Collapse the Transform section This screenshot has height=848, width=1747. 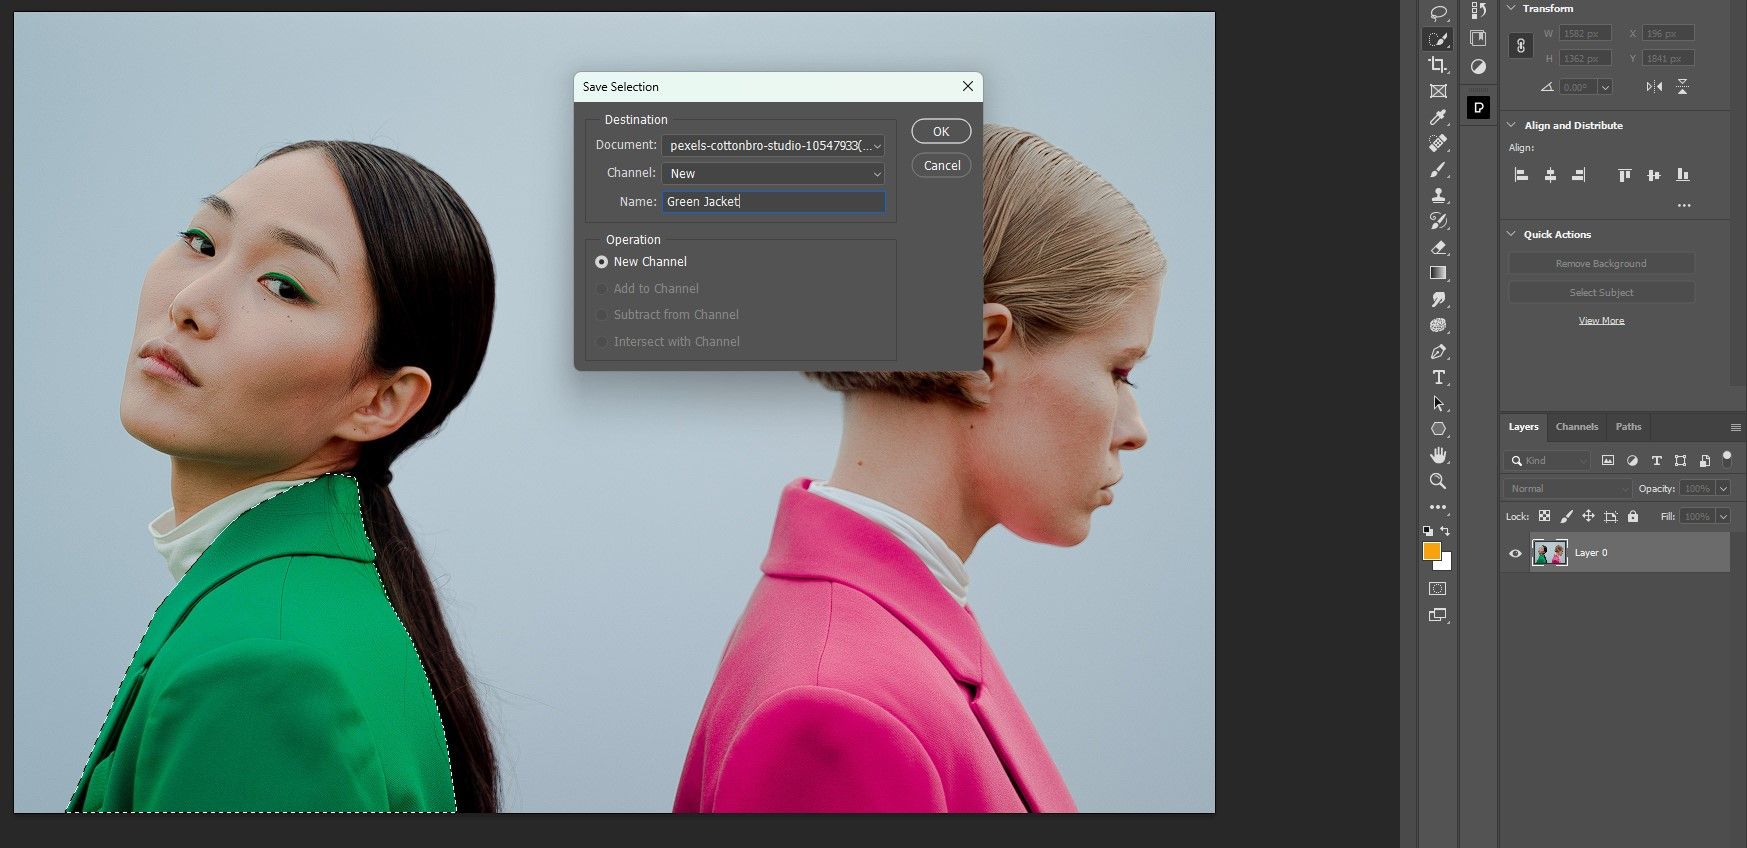(x=1511, y=9)
